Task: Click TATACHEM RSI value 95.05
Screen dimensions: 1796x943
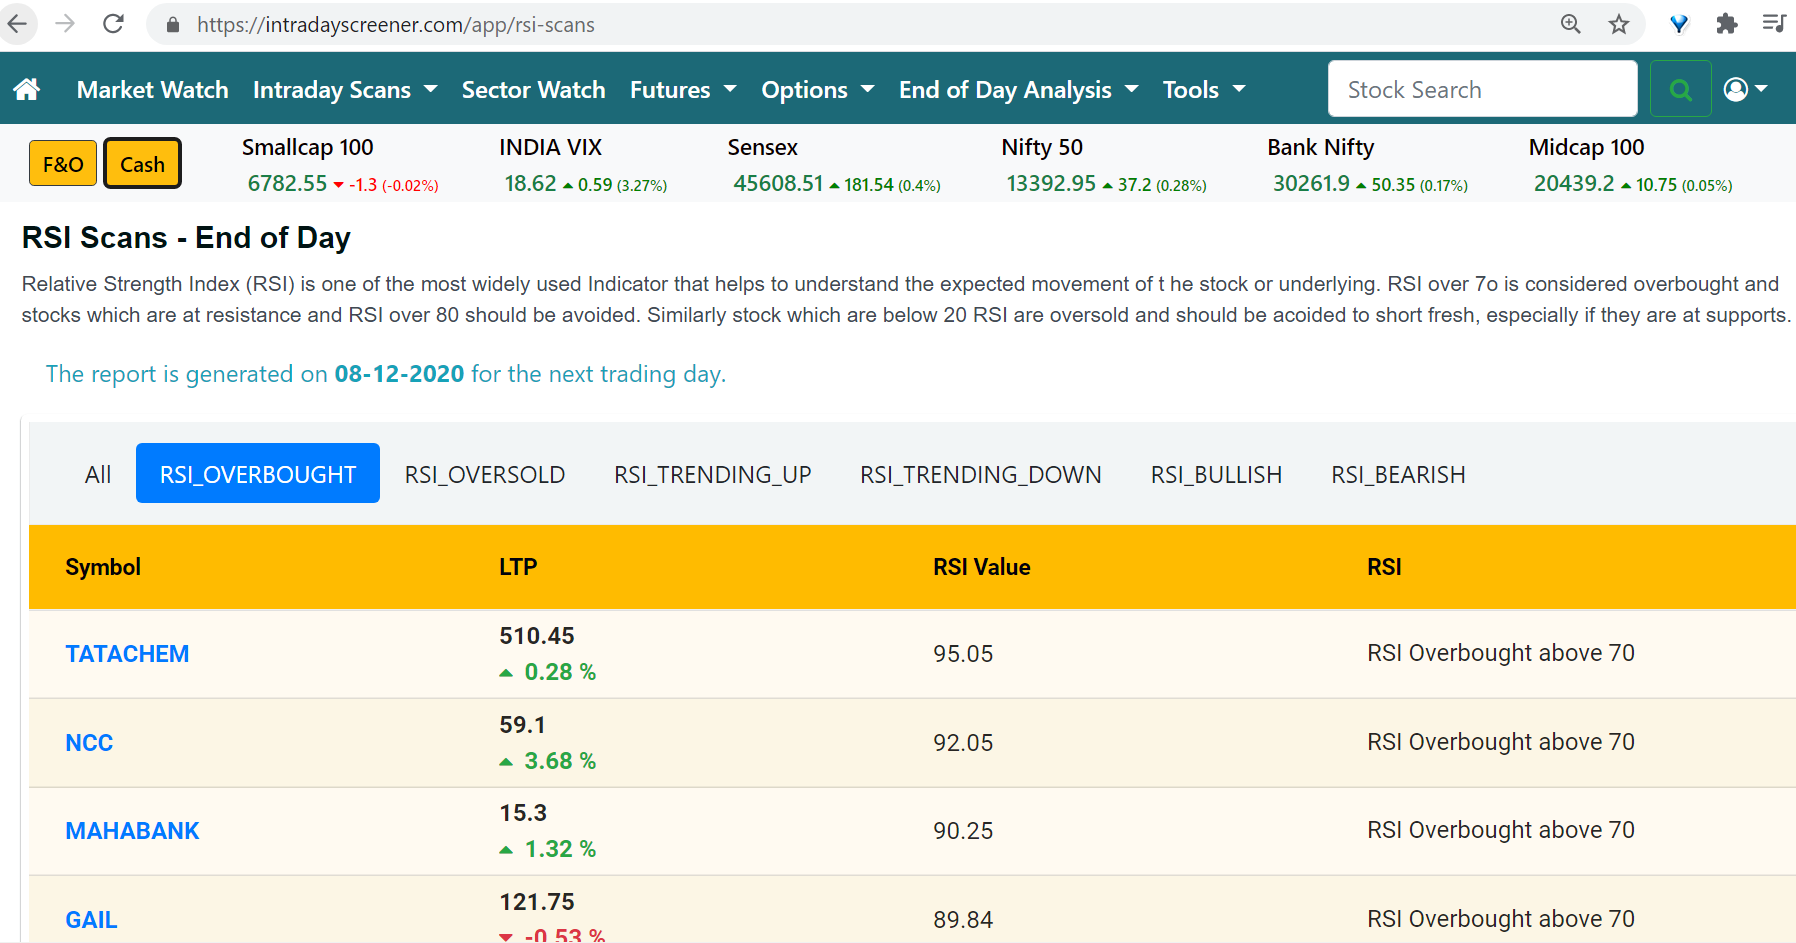Action: (963, 654)
